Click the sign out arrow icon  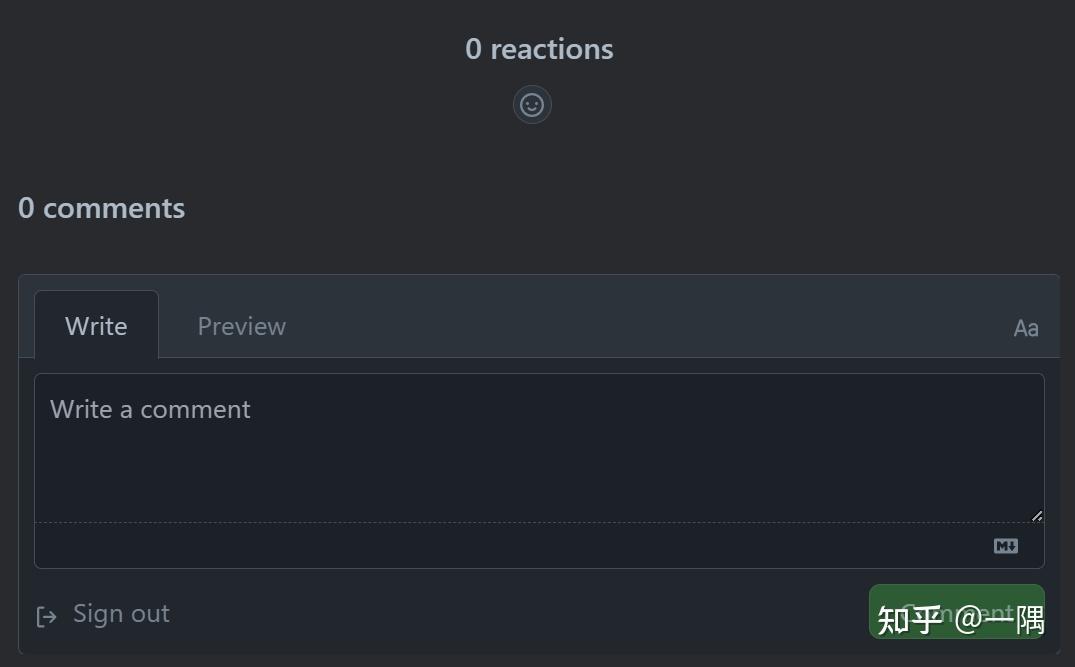pyautogui.click(x=46, y=616)
